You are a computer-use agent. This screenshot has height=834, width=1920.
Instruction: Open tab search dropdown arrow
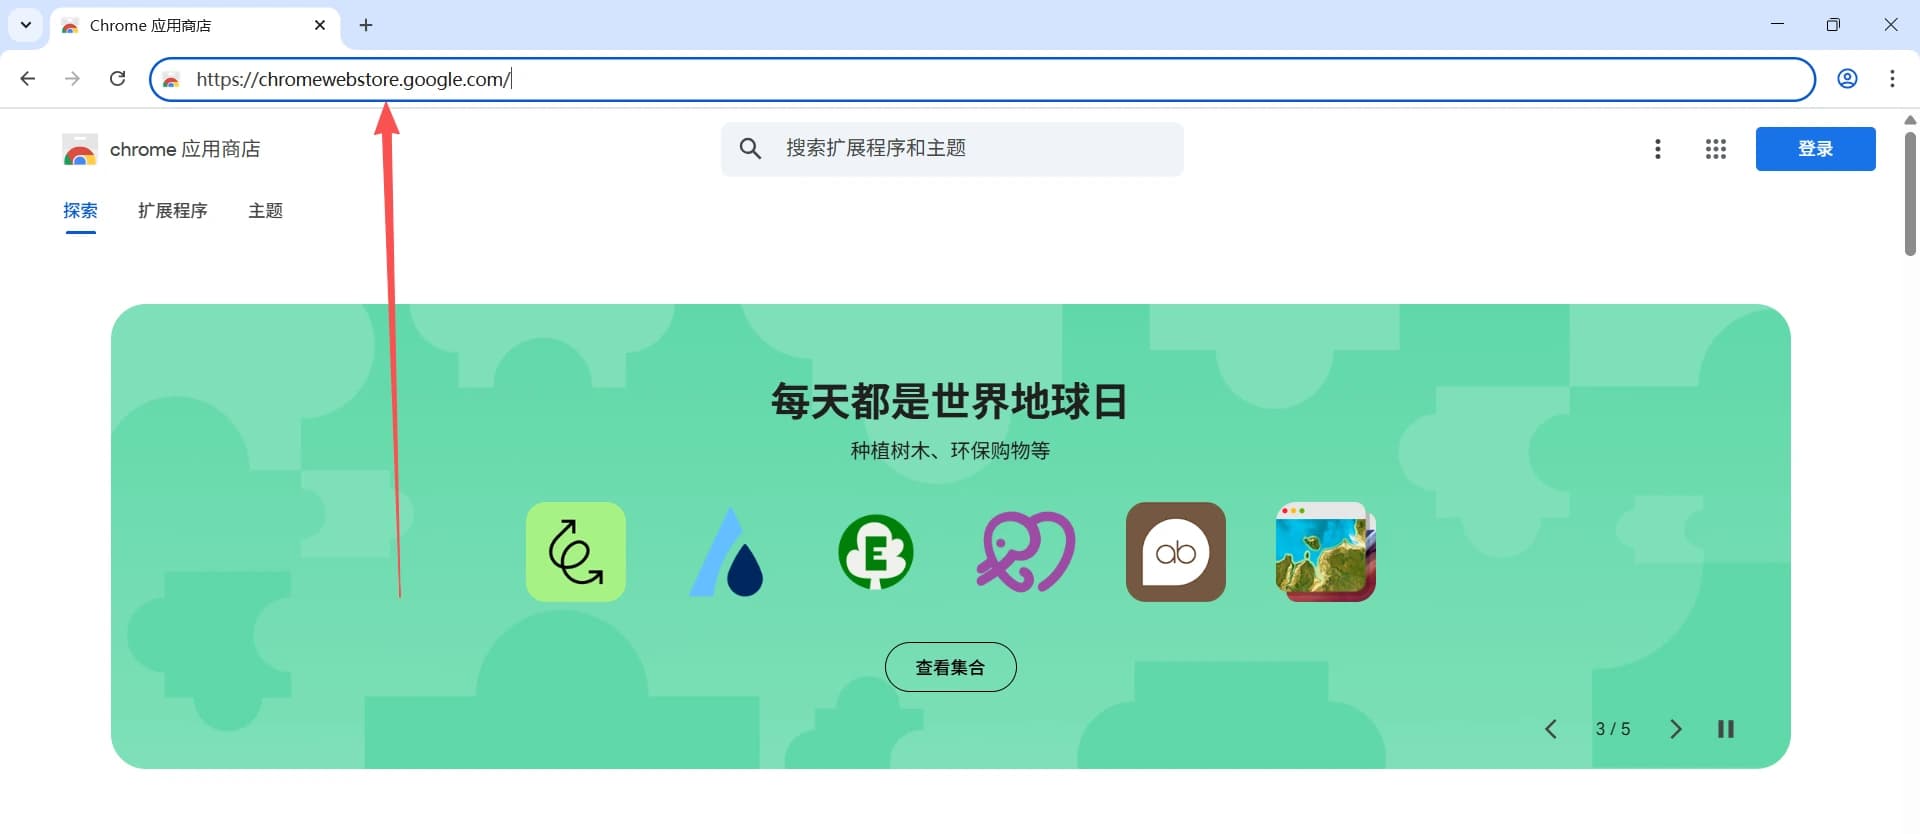click(26, 25)
